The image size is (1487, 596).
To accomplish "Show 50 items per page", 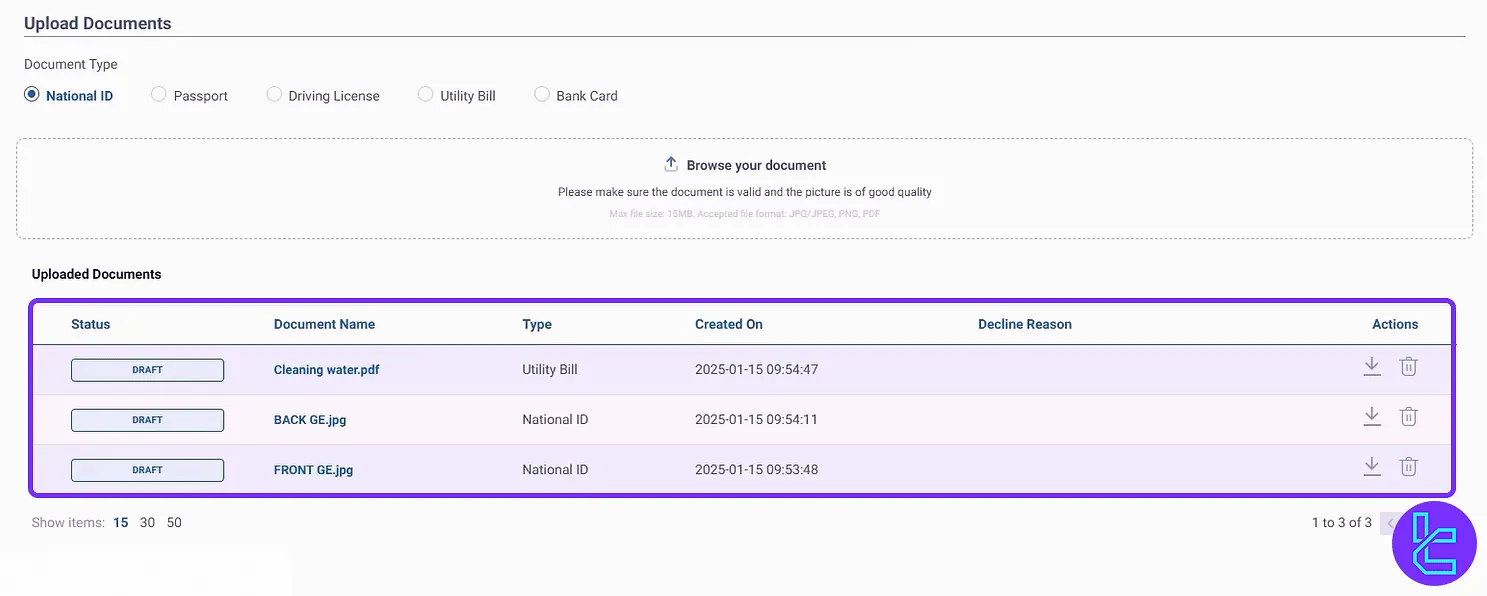I will pos(174,522).
